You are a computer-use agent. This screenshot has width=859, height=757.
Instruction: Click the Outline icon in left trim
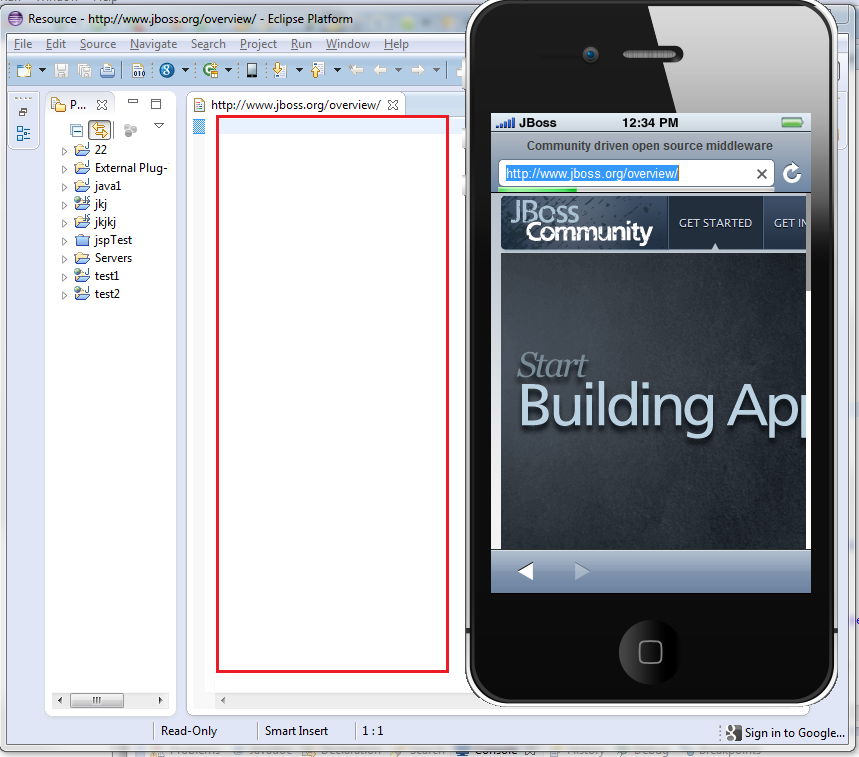(x=24, y=134)
